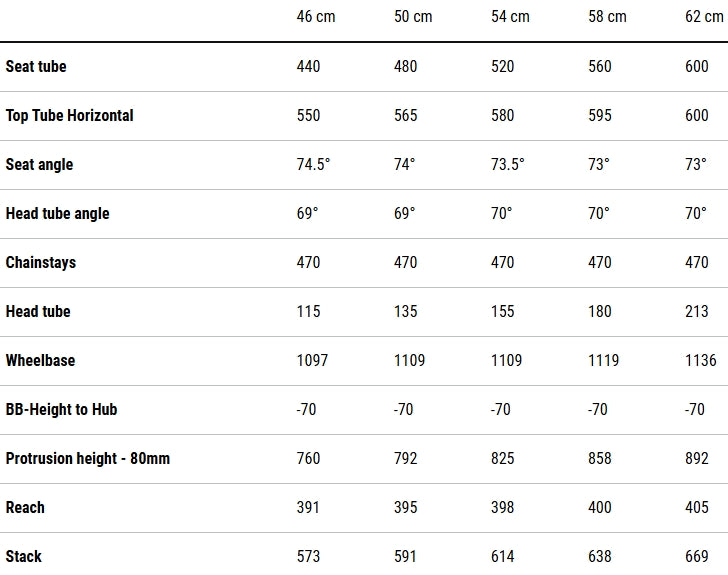Select the Head tube angle row label
The width and height of the screenshot is (728, 575).
pos(57,213)
